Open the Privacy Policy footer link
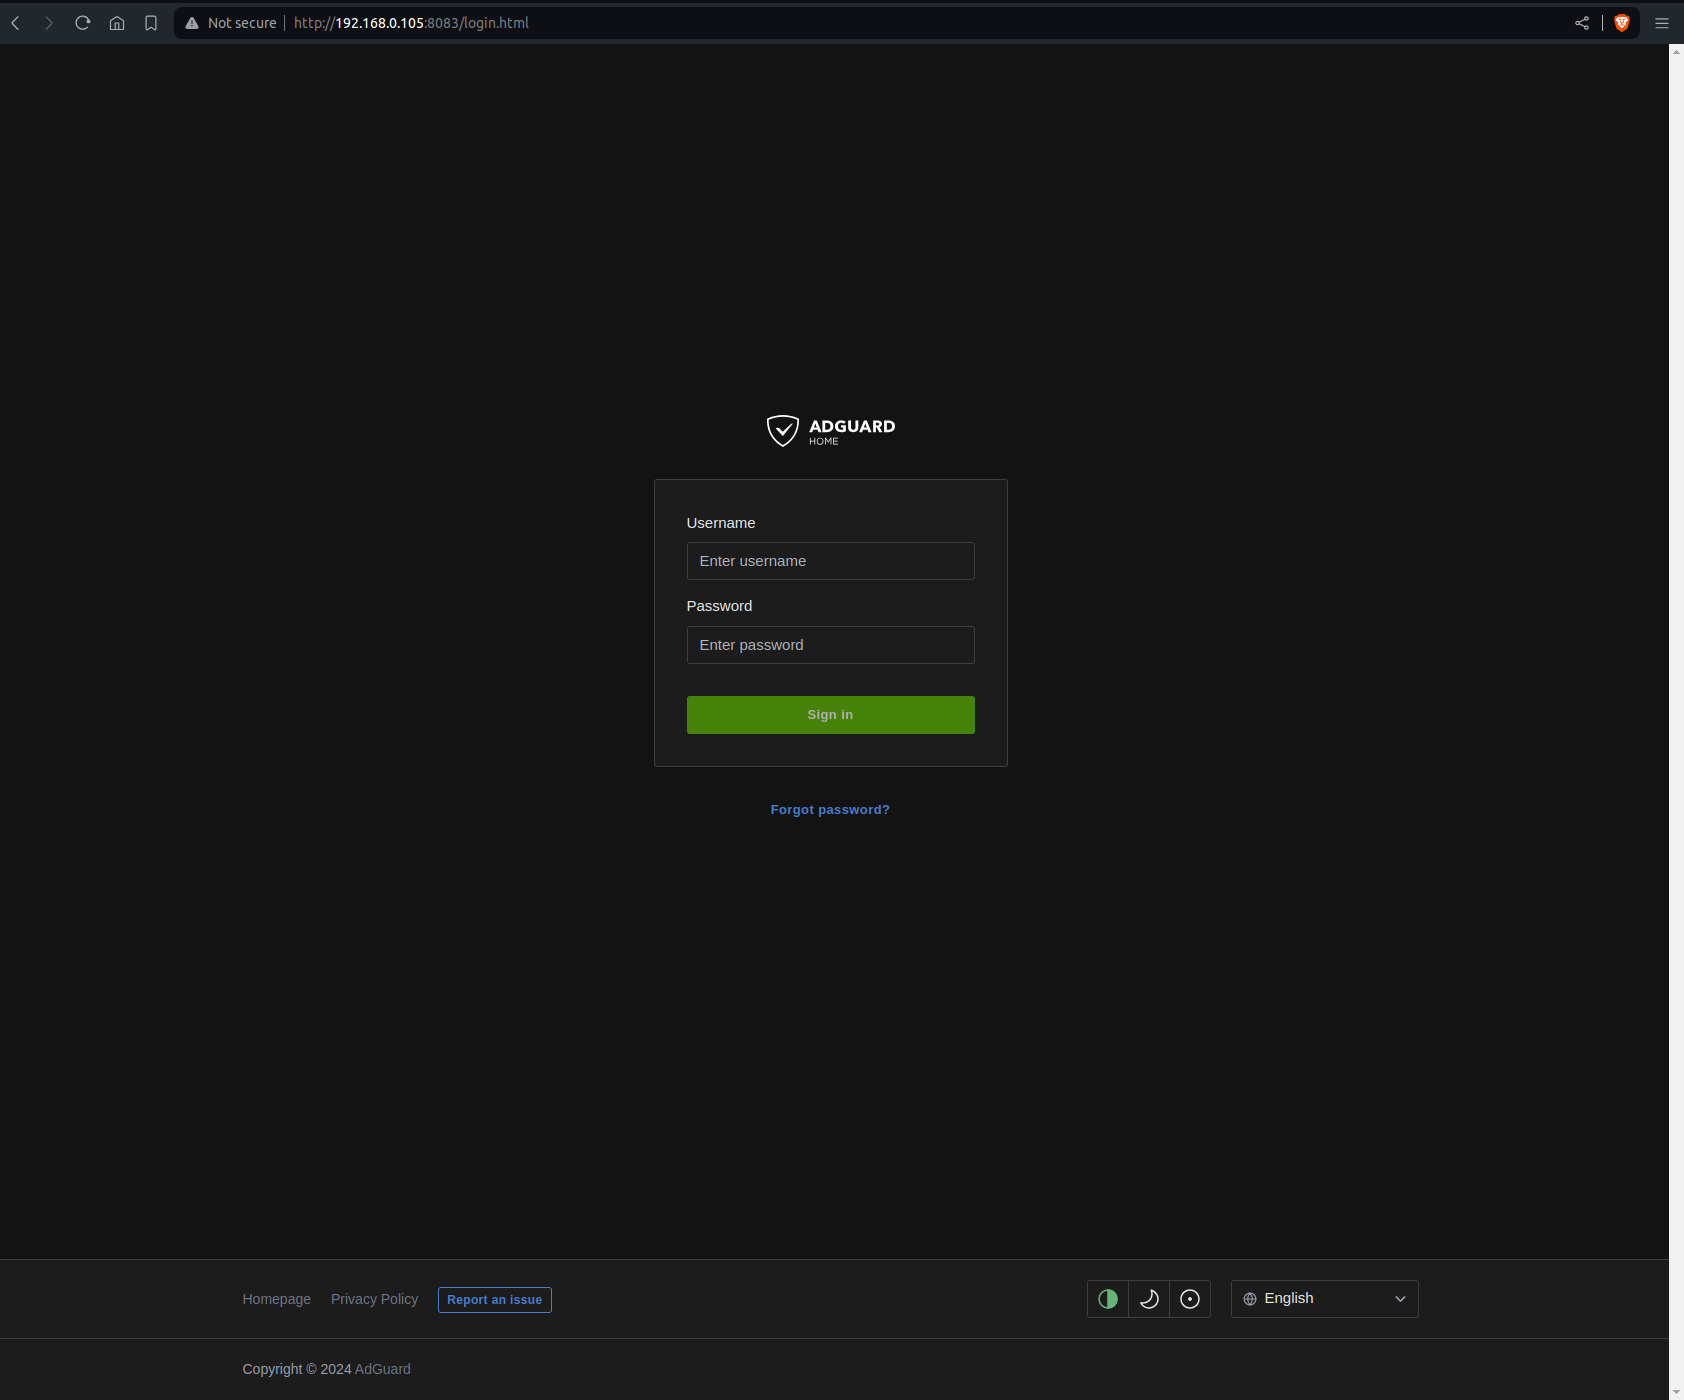The width and height of the screenshot is (1684, 1400). pos(374,1299)
